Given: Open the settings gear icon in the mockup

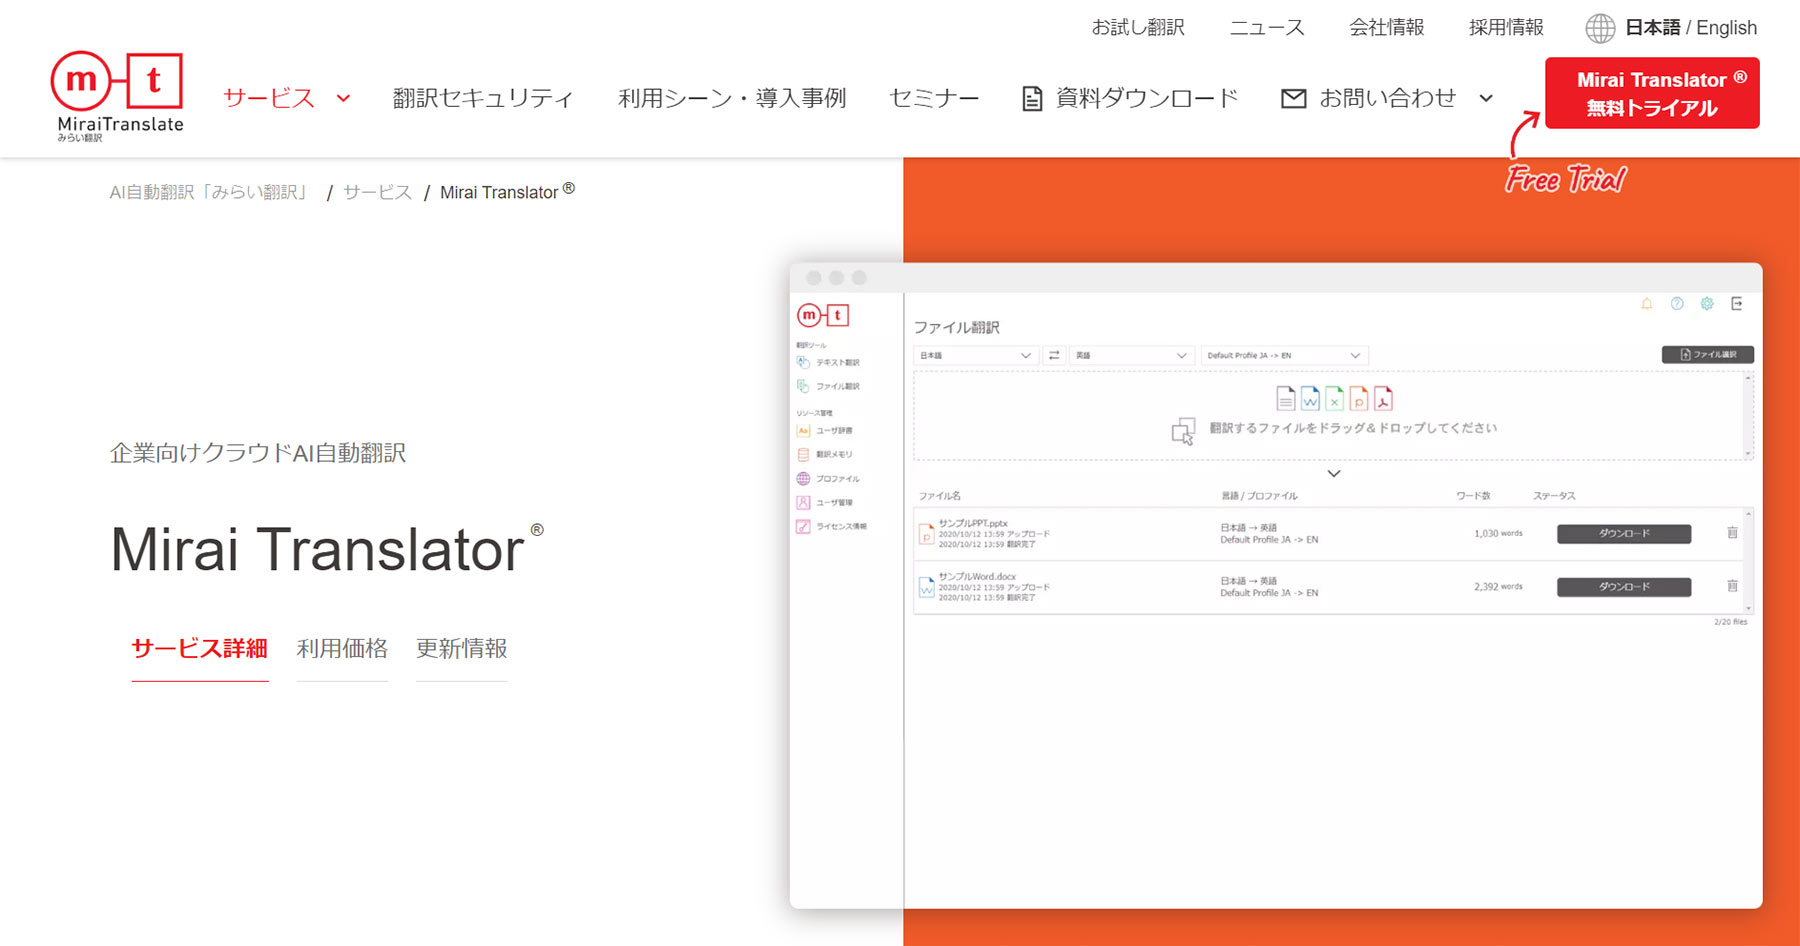Looking at the screenshot, I should tap(1707, 304).
